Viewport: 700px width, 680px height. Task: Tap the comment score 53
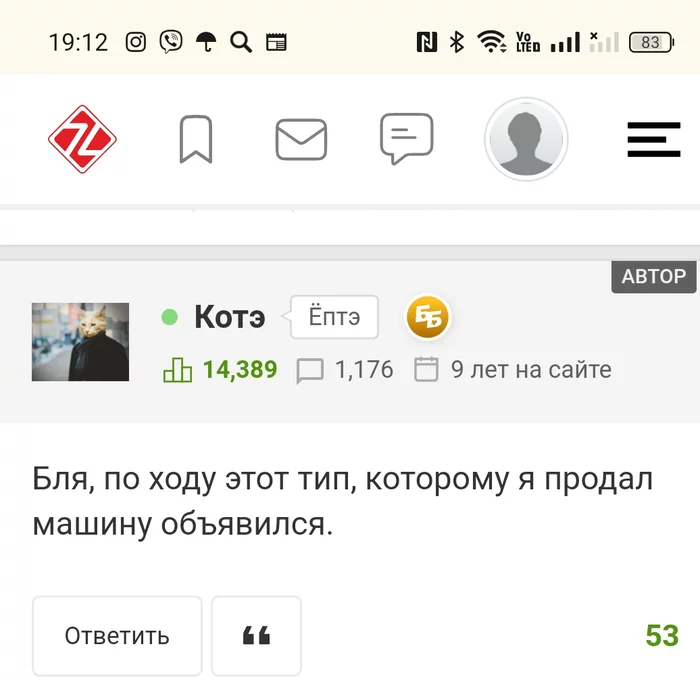coord(662,635)
